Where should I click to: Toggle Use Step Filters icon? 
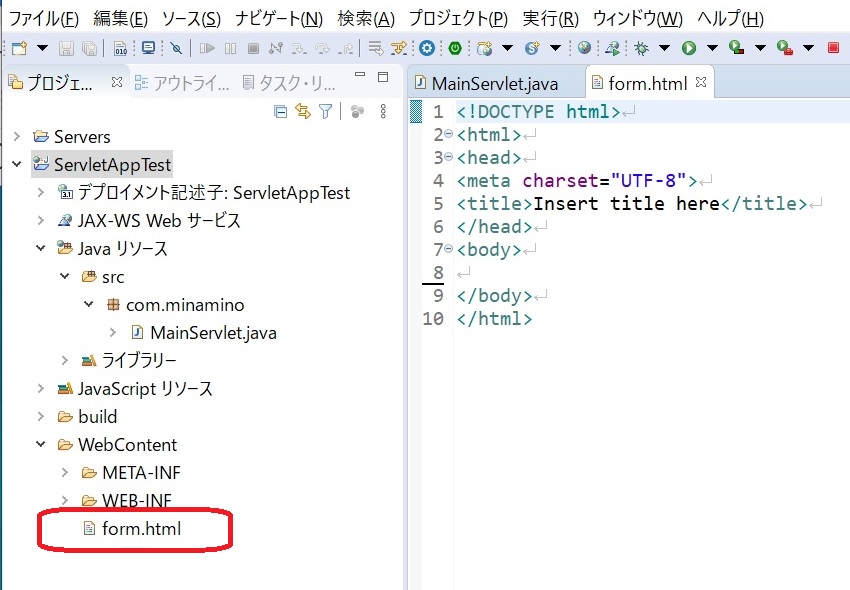point(399,48)
